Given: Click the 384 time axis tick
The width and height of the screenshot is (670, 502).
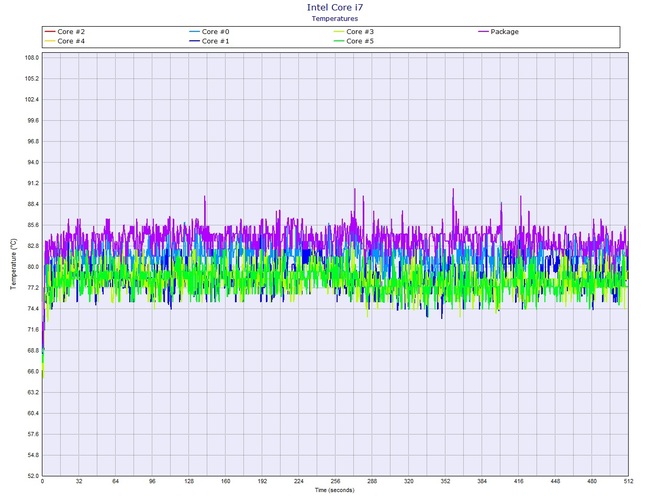Looking at the screenshot, I should pyautogui.click(x=482, y=481).
